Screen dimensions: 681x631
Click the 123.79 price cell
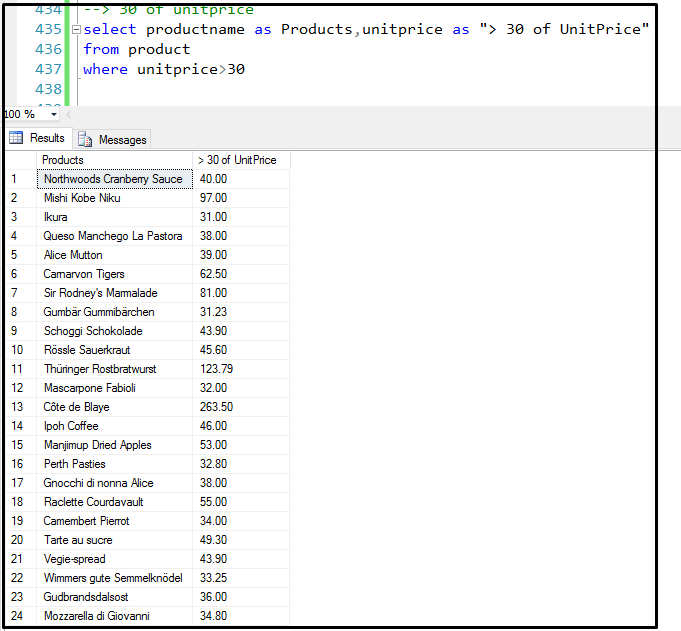coord(241,369)
